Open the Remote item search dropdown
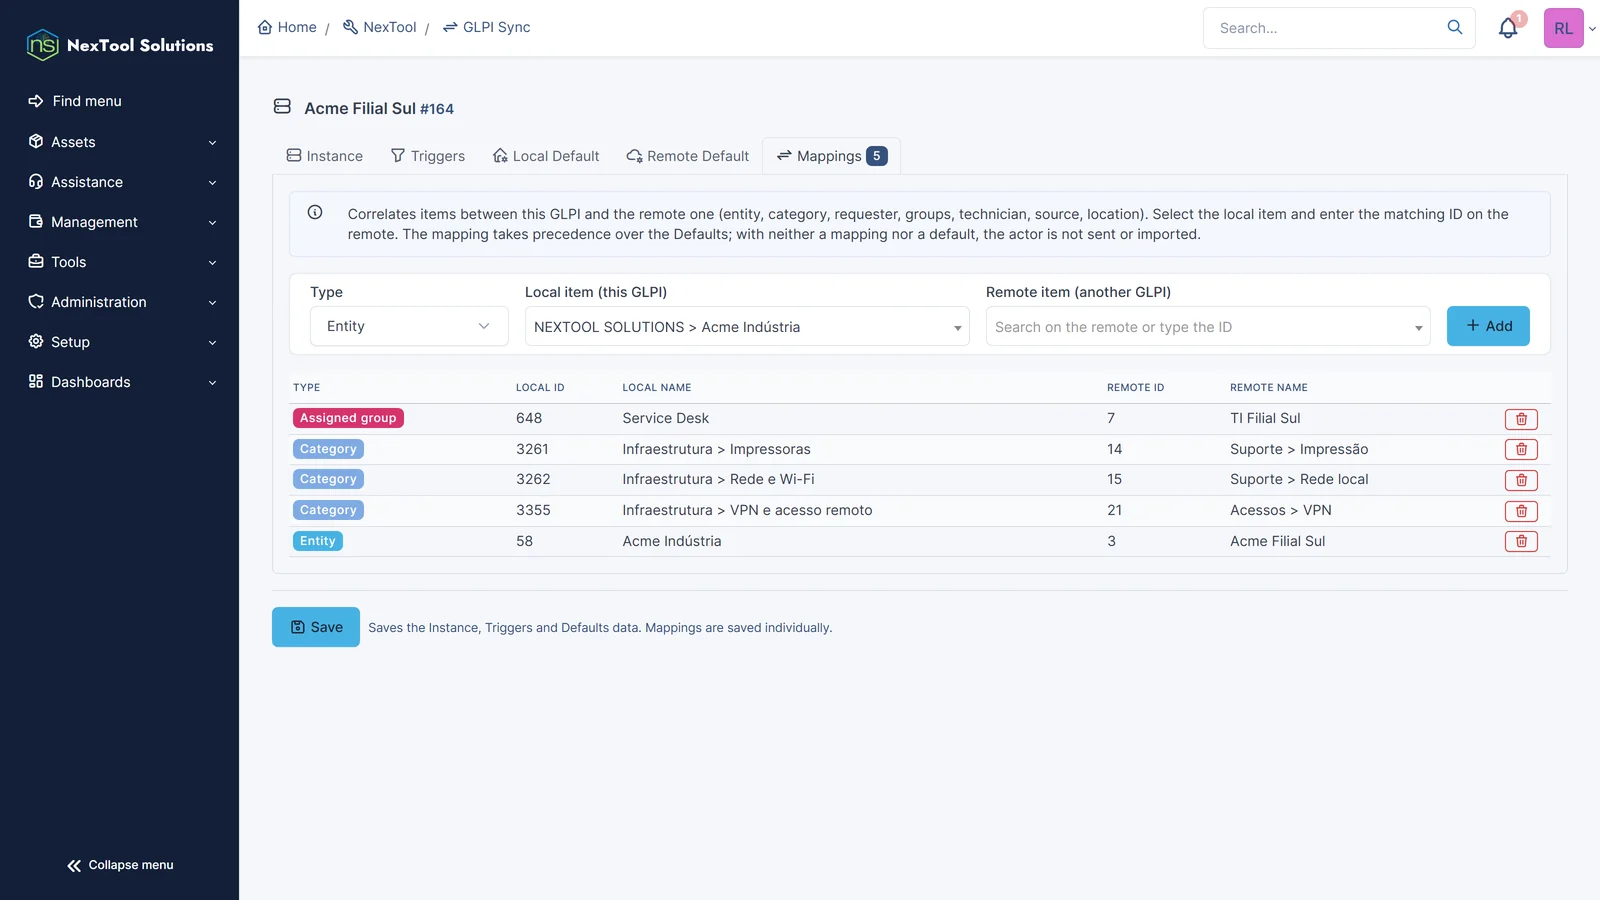Image resolution: width=1600 pixels, height=900 pixels. click(1208, 326)
